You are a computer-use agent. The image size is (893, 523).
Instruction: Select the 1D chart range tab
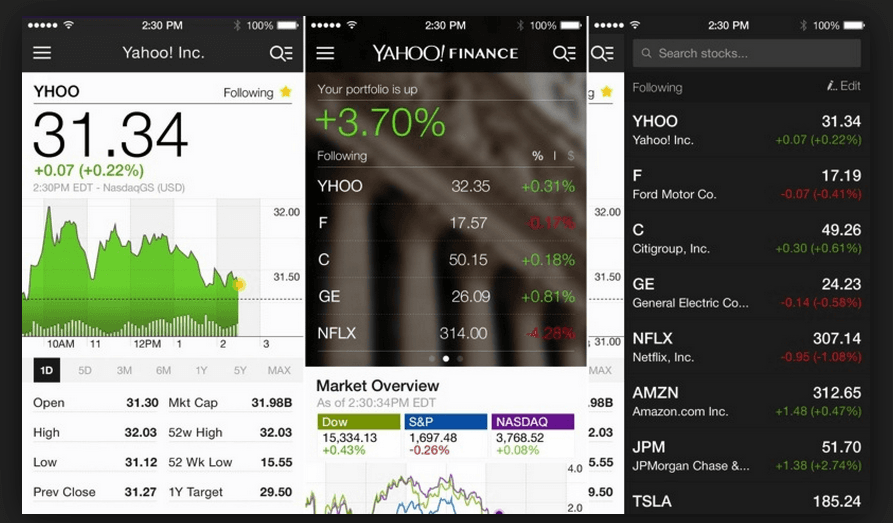46,370
